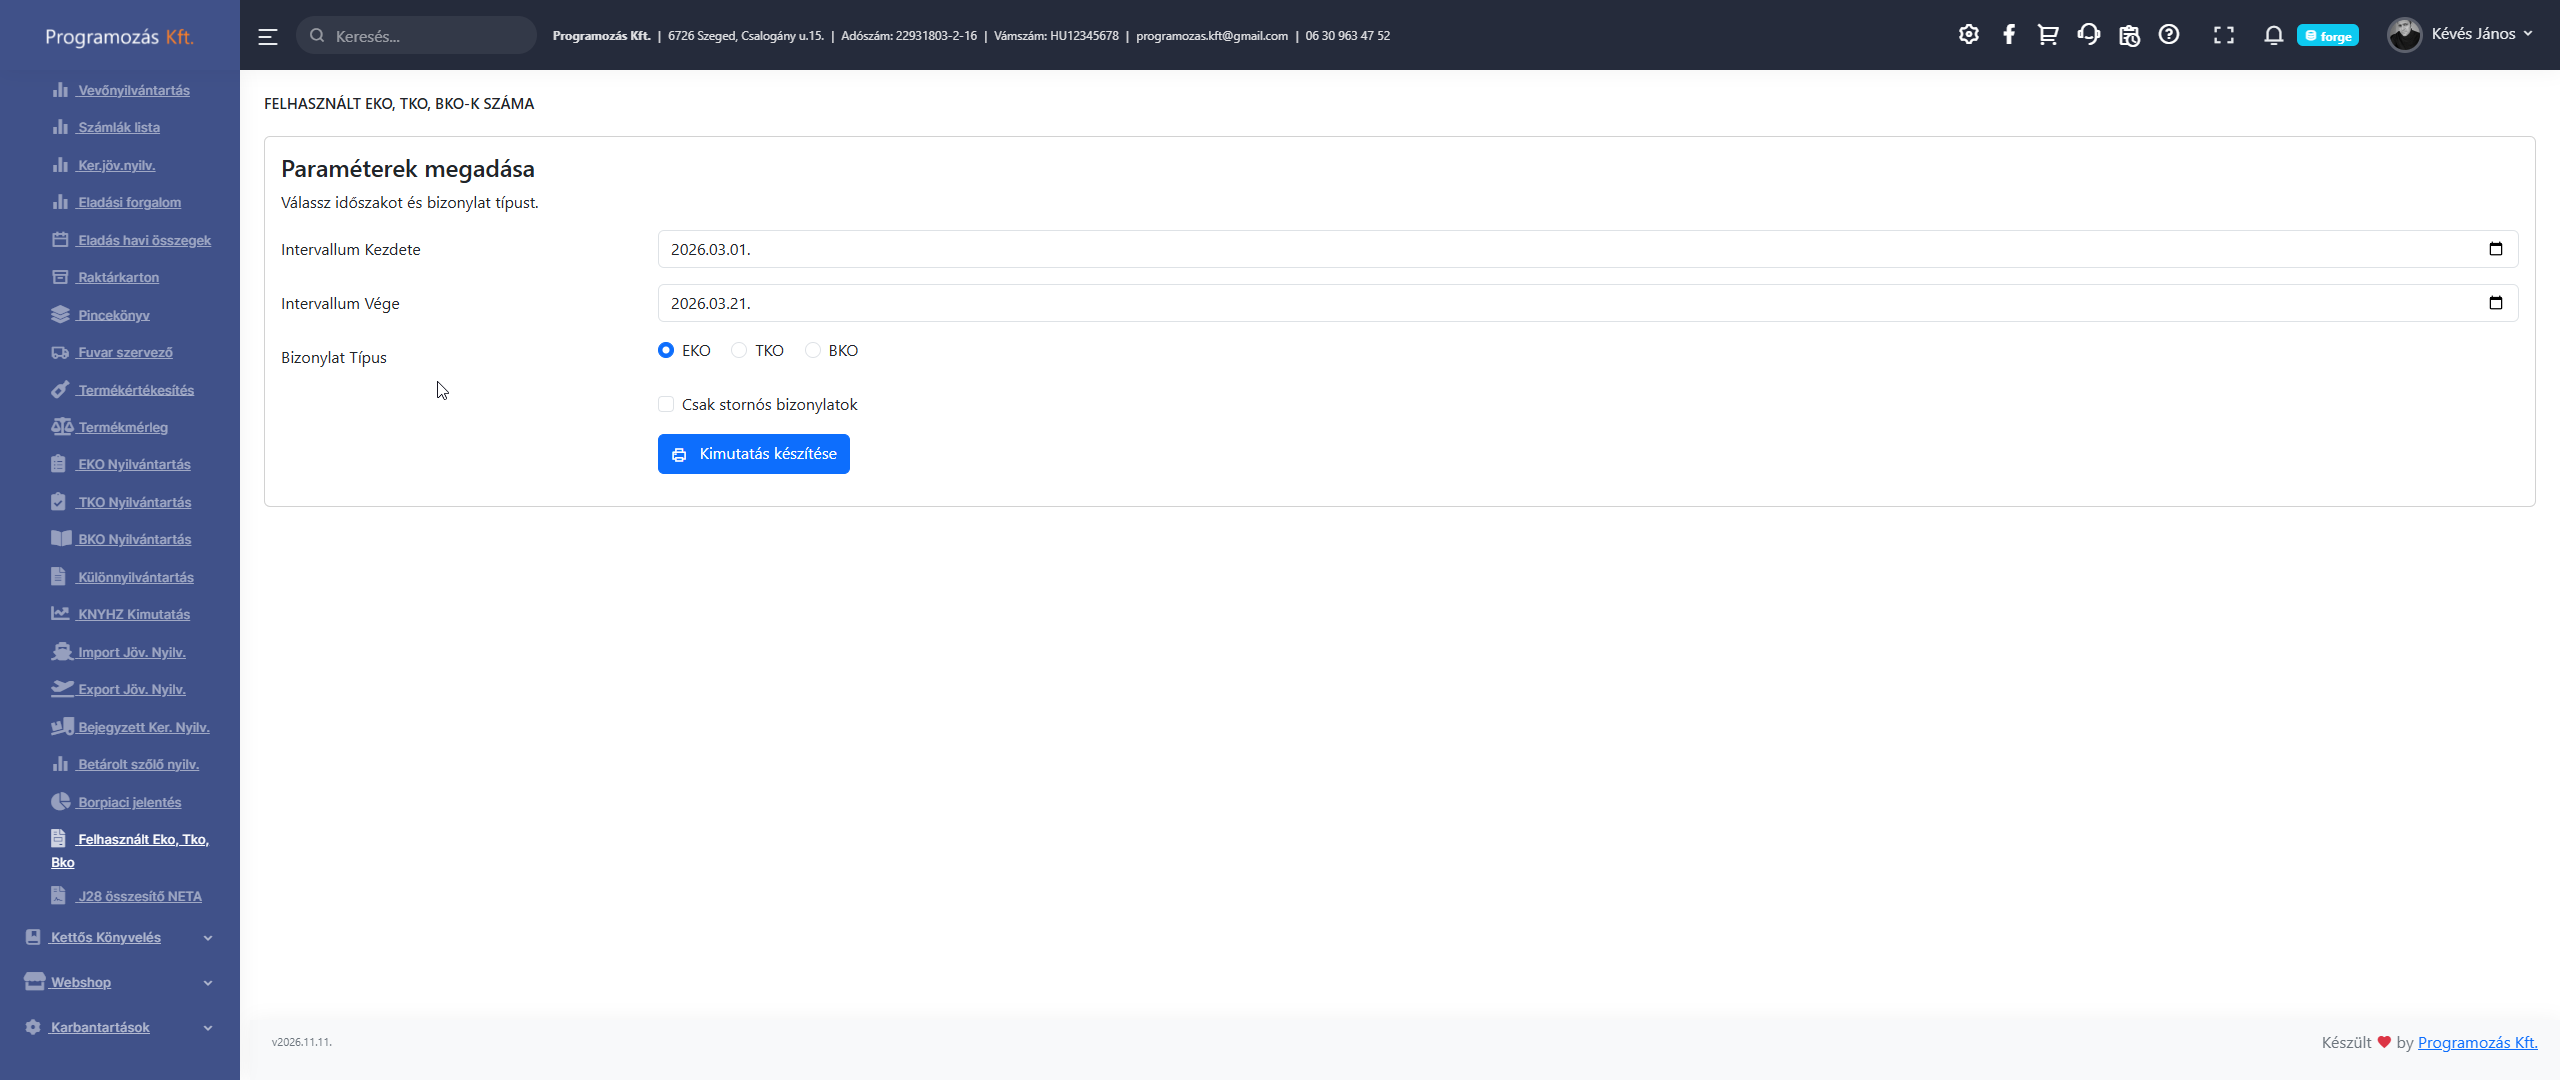The image size is (2560, 1080).
Task: Click the Keresés search field
Action: 427,36
